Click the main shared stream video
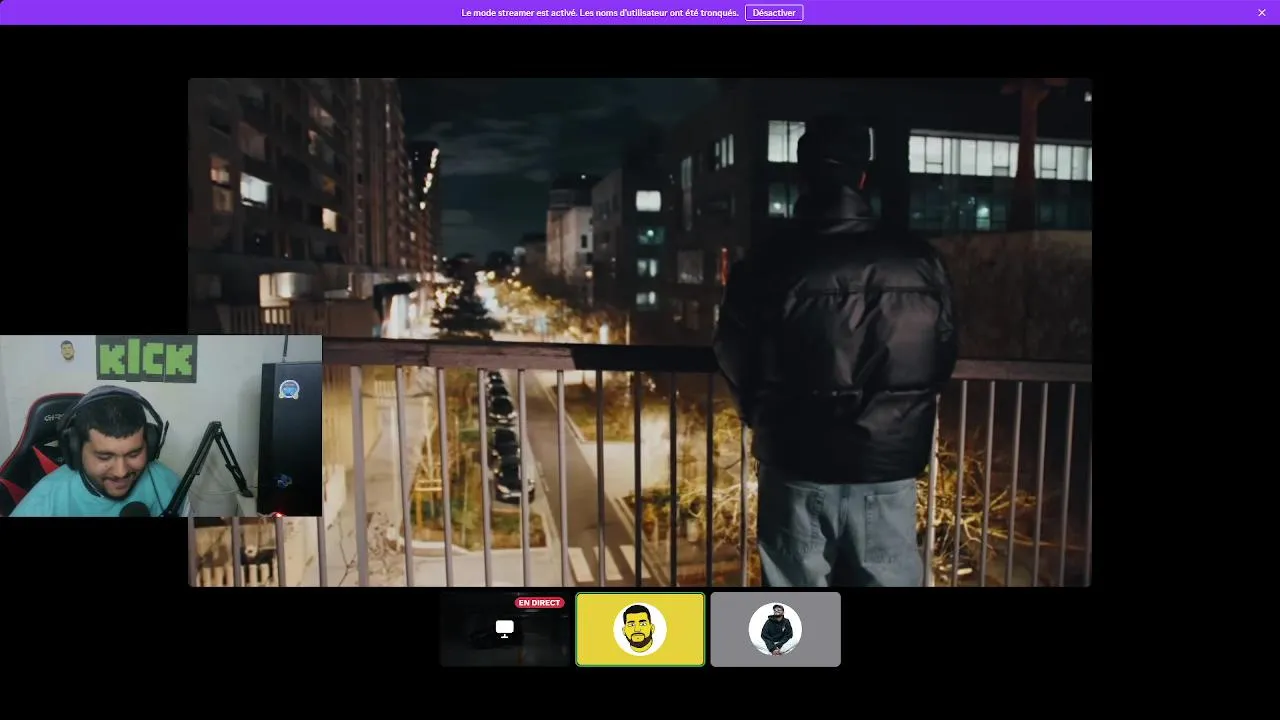Viewport: 1280px width, 720px height. (640, 332)
